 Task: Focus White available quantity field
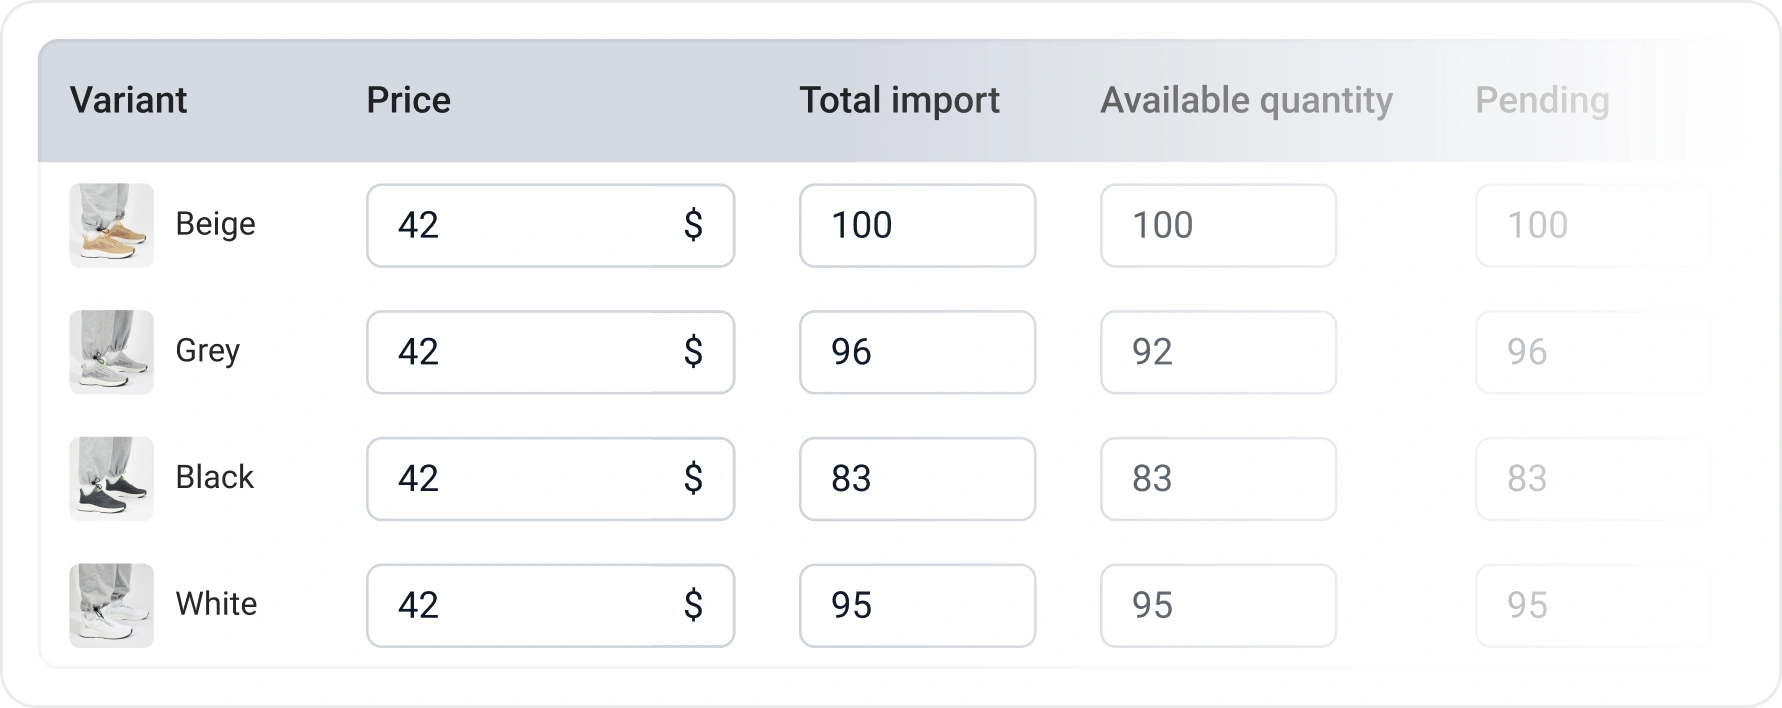(x=1218, y=605)
